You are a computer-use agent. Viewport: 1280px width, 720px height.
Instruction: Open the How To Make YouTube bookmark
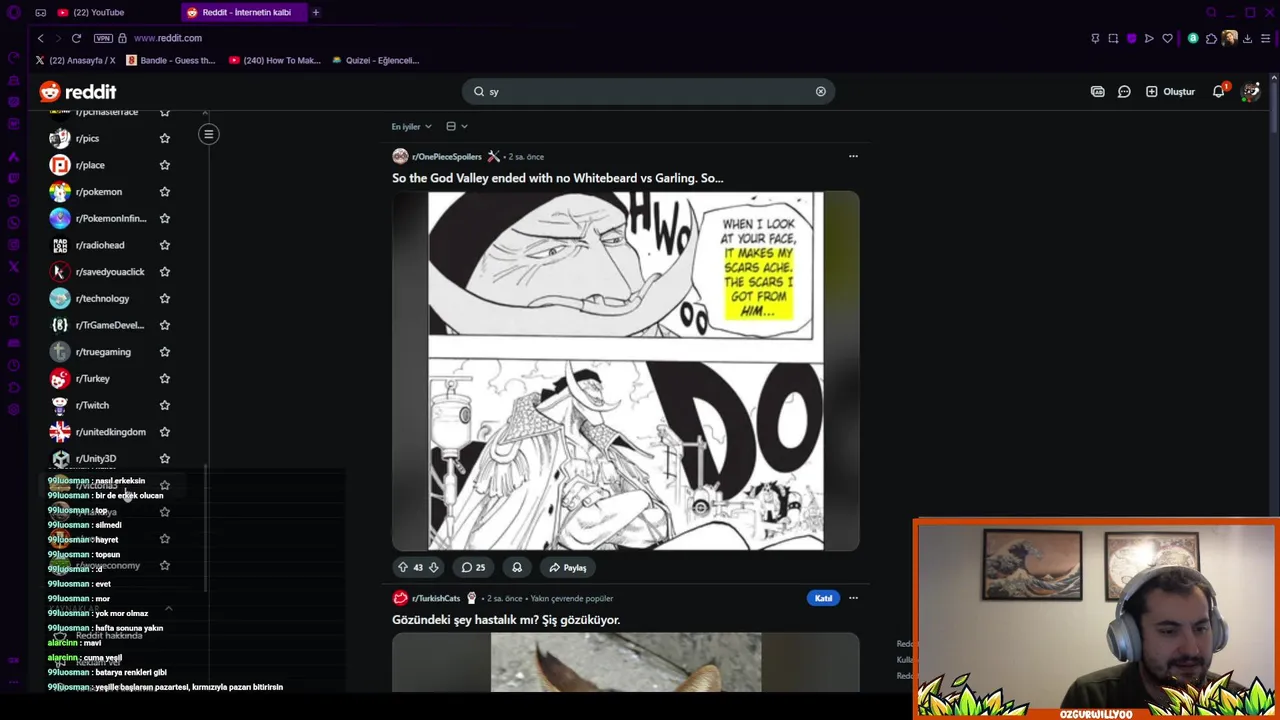pos(275,60)
